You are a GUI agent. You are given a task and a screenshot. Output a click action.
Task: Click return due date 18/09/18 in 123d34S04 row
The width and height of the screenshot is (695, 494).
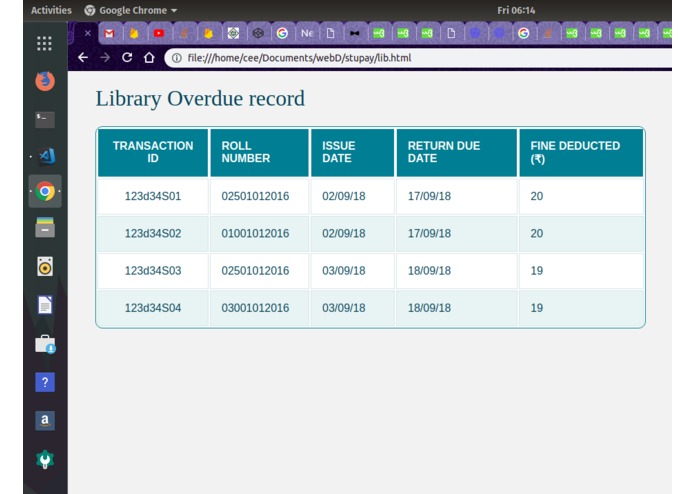click(429, 308)
